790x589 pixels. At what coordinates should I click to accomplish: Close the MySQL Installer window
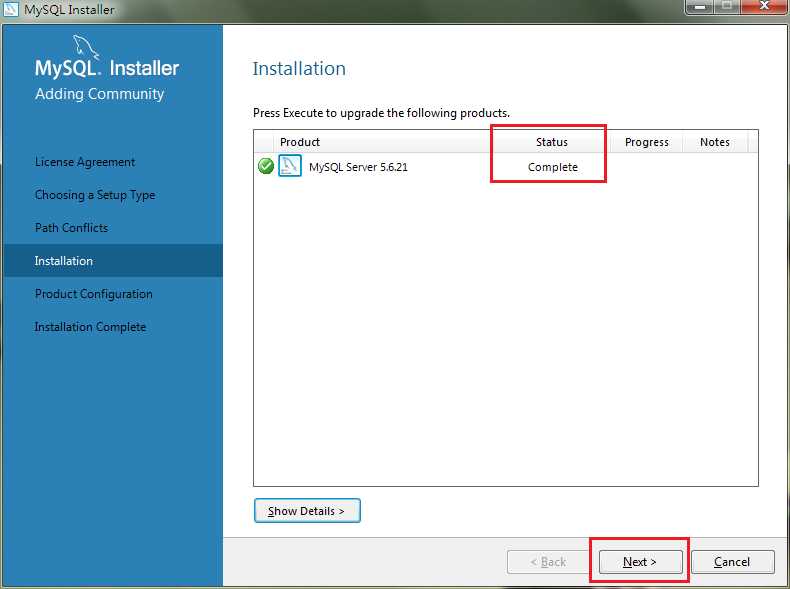(x=765, y=6)
